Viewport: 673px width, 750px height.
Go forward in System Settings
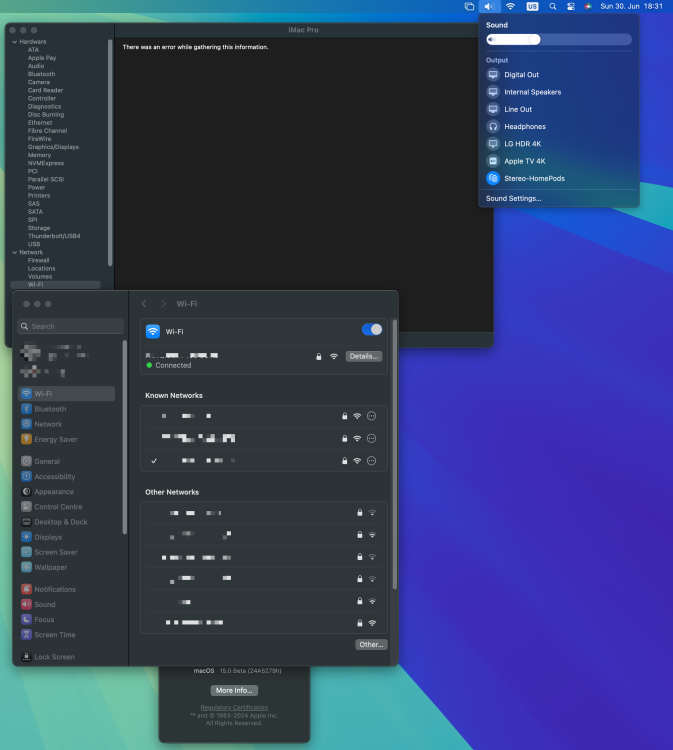[163, 304]
